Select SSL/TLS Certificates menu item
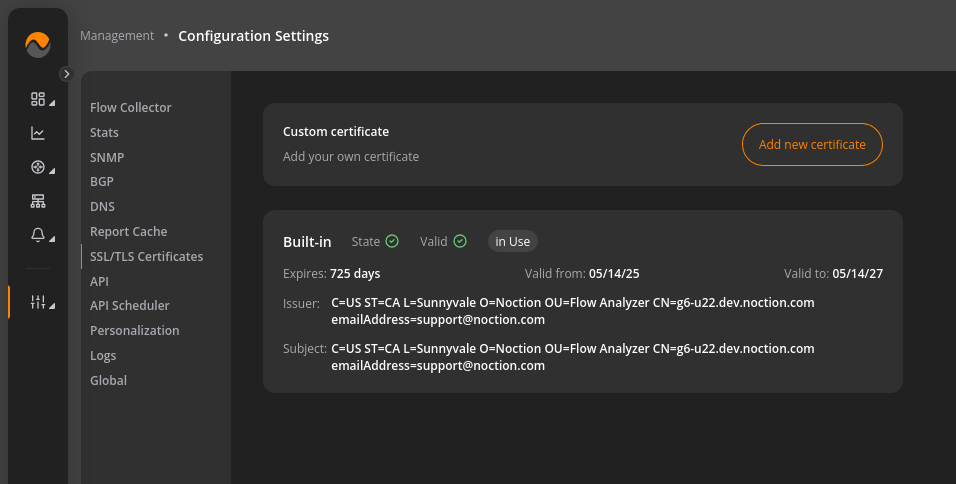Image resolution: width=956 pixels, height=484 pixels. [146, 257]
